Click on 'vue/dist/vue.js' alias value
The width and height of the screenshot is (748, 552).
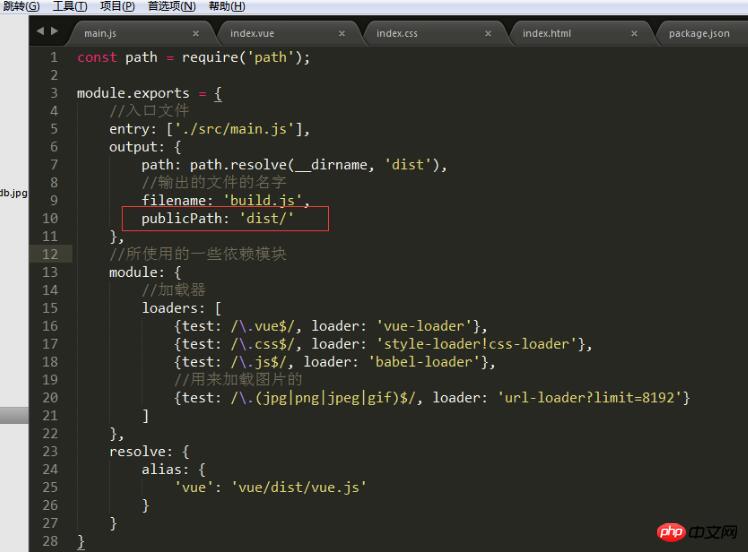(x=299, y=487)
